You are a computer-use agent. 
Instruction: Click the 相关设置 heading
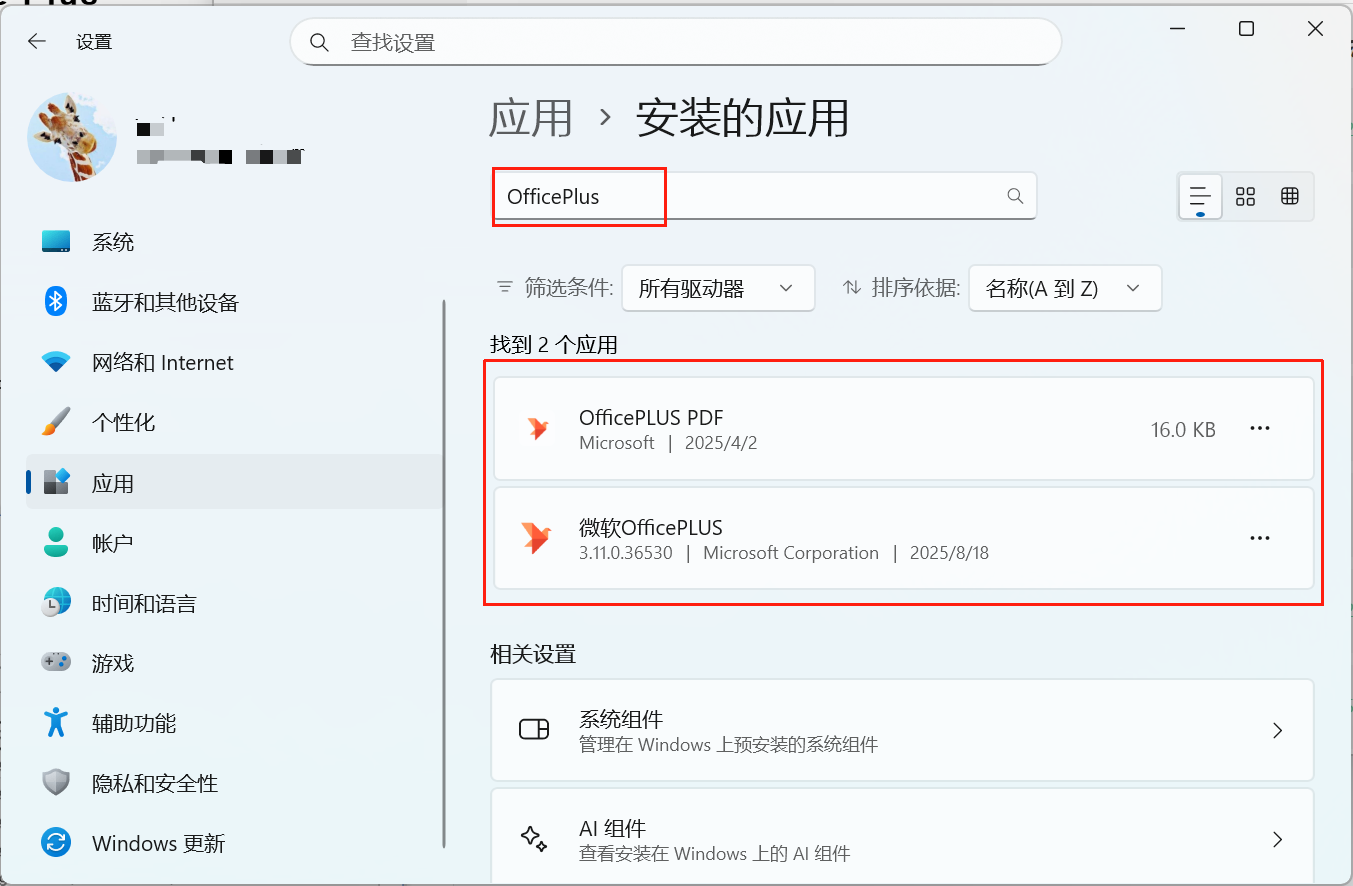click(x=533, y=654)
